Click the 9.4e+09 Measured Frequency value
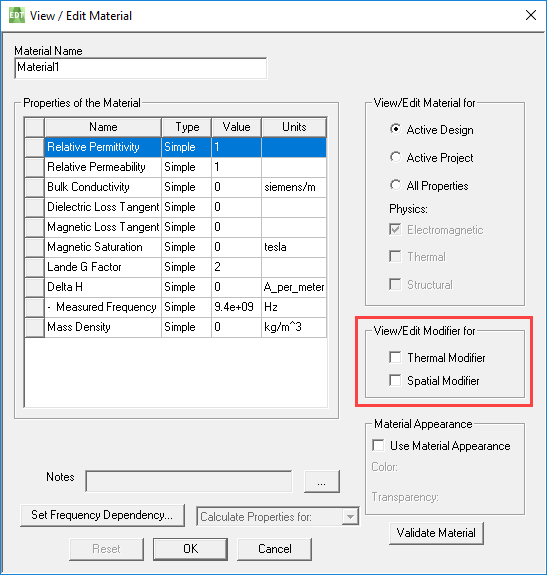The image size is (547, 575). click(236, 307)
